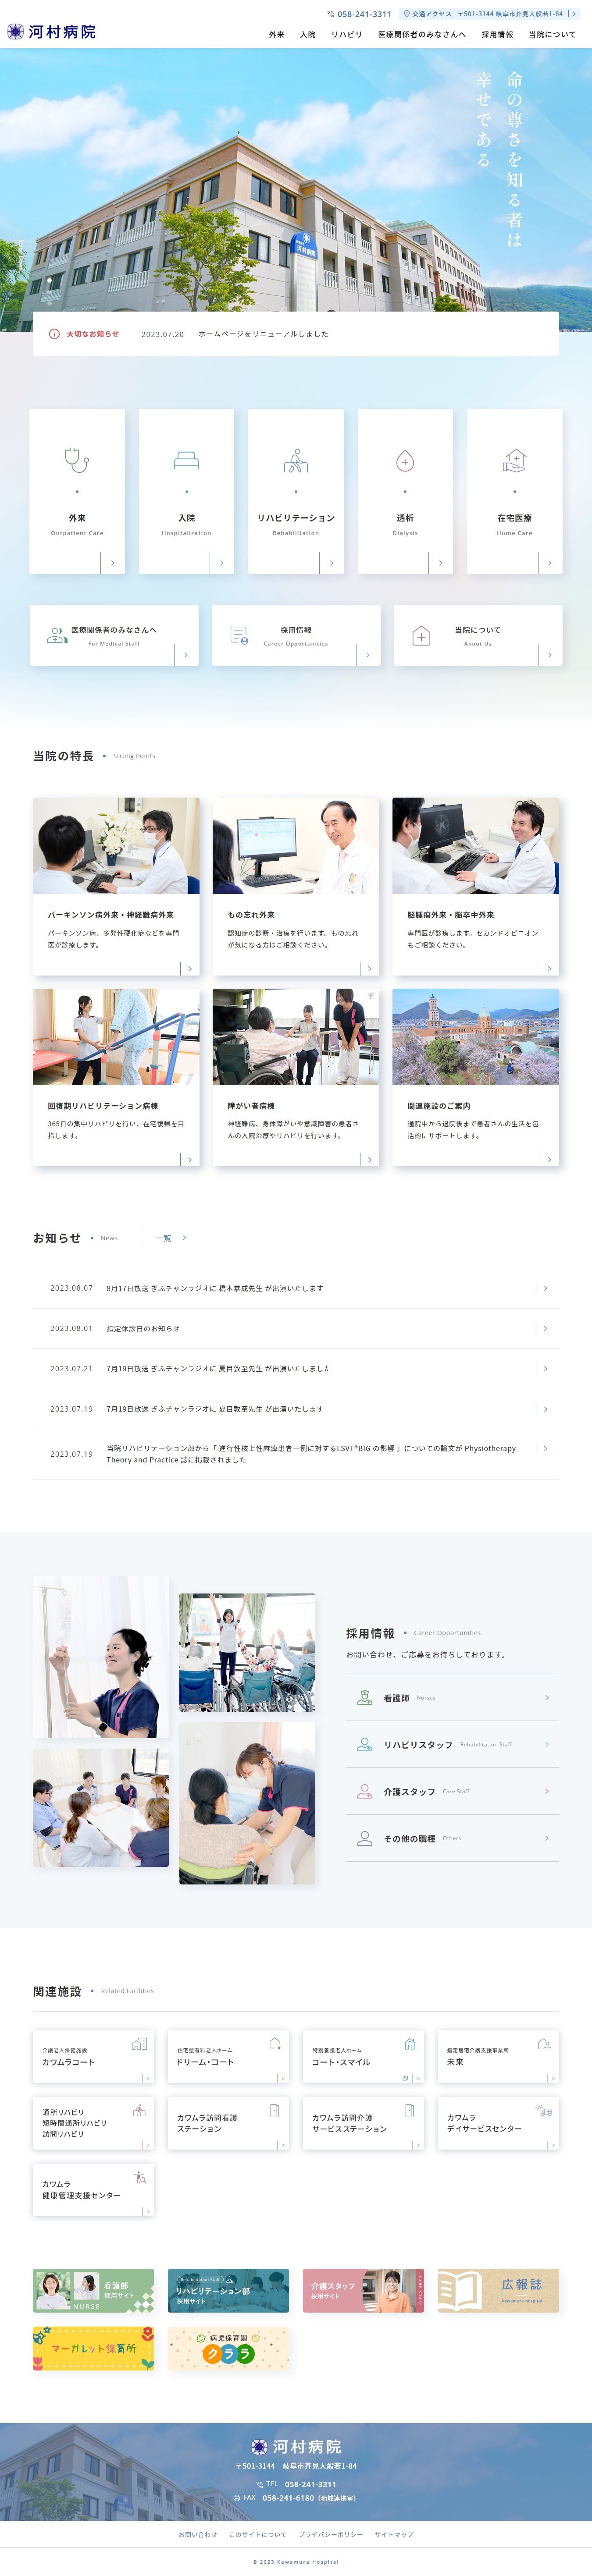Open the もの忘れ外来 photo card
Screen dimensions: 592x2576
296,886
